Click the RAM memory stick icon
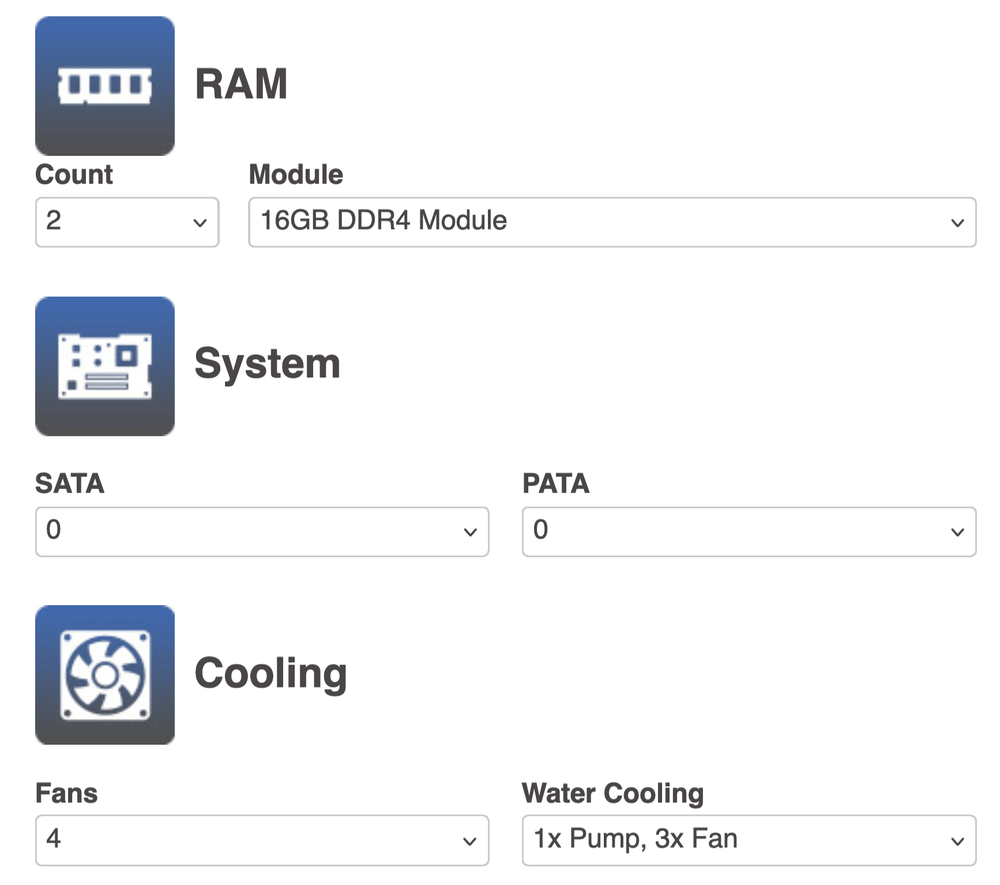Image resolution: width=1000 pixels, height=885 pixels. pos(105,86)
